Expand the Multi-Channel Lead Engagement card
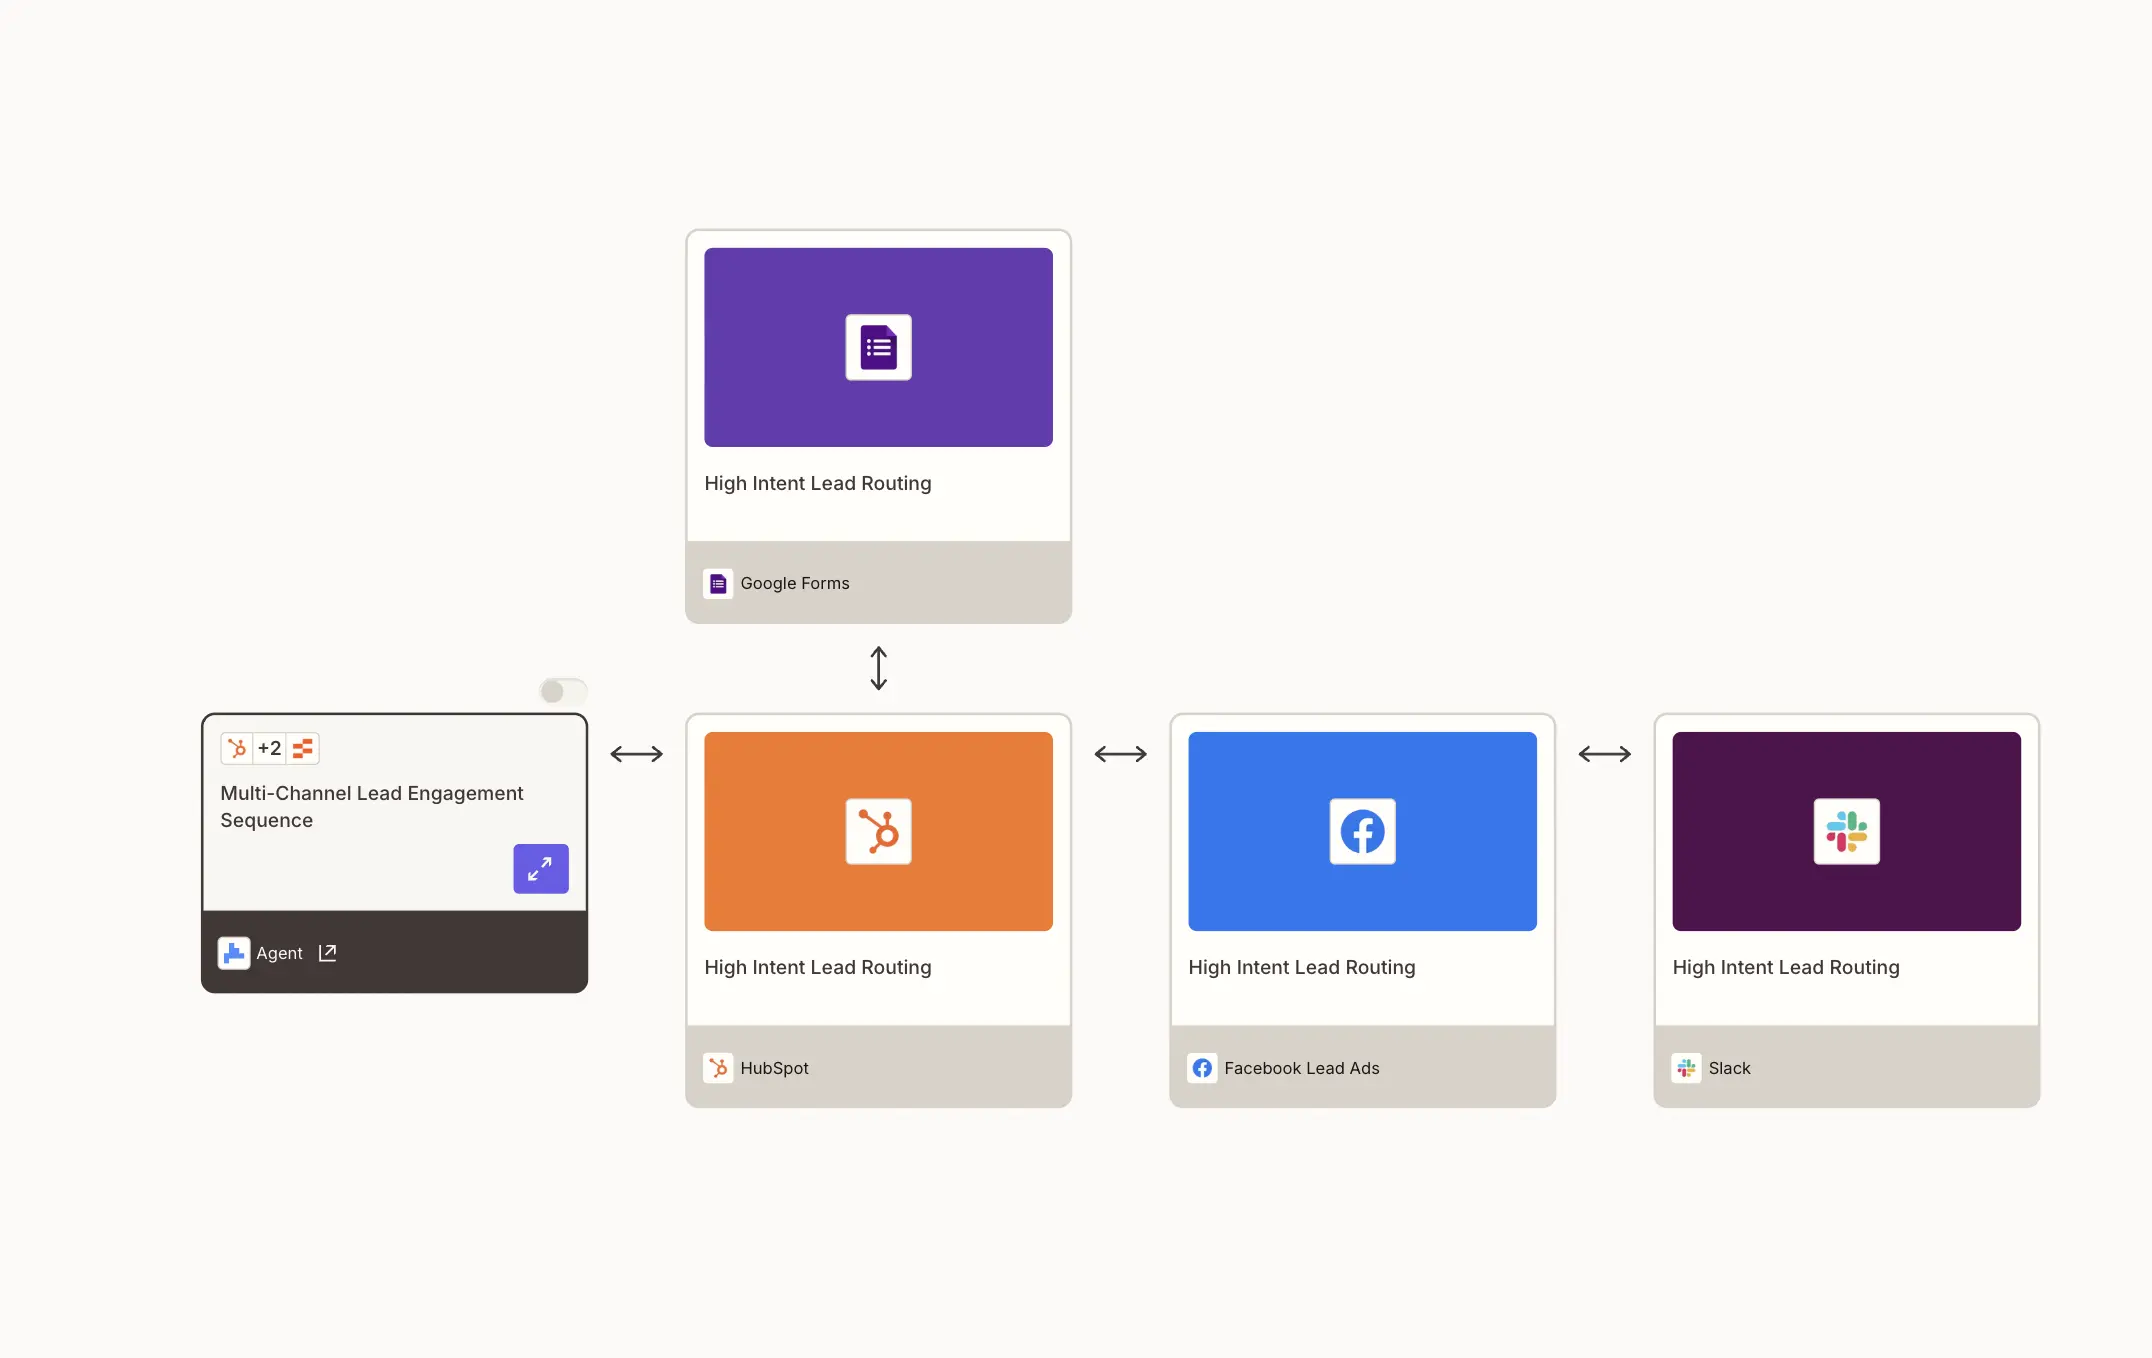This screenshot has width=2152, height=1358. 541,869
